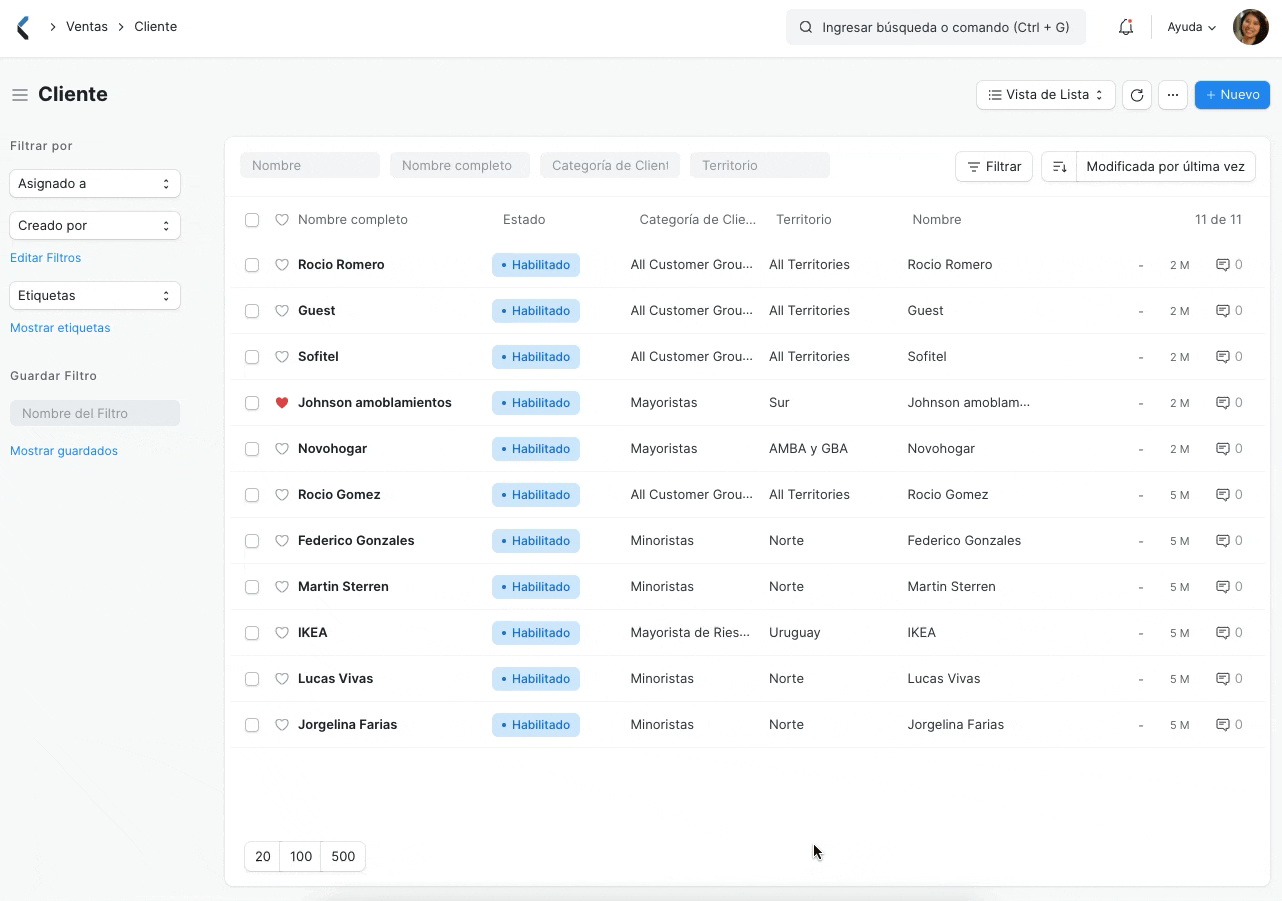The height and width of the screenshot is (901, 1282).
Task: Open comments icon for Jorgelina Farias
Action: point(1222,725)
